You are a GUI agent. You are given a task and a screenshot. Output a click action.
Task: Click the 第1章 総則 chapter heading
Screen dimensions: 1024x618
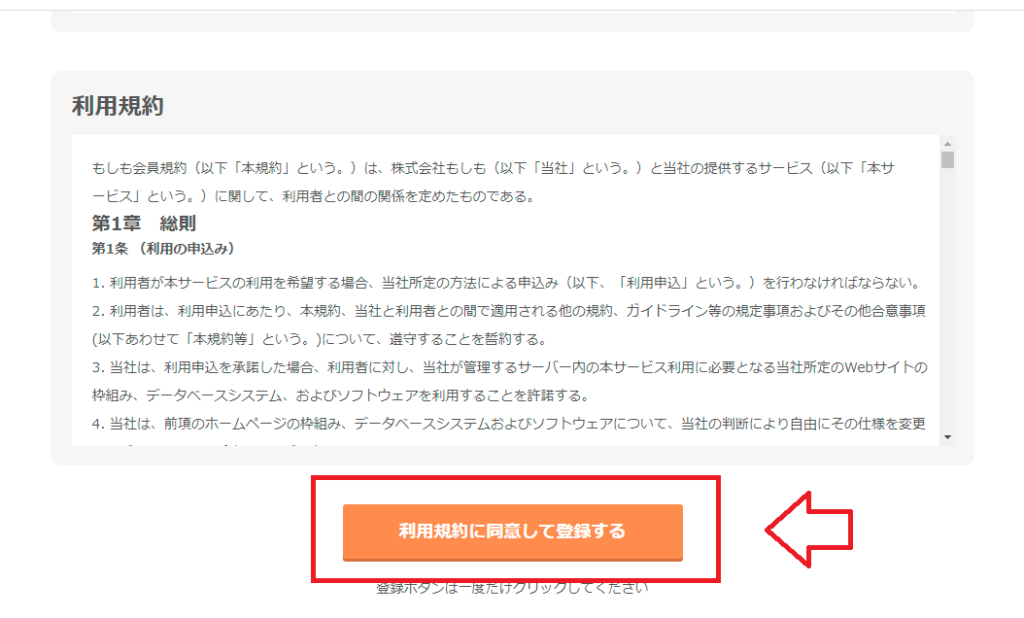[x=144, y=223]
